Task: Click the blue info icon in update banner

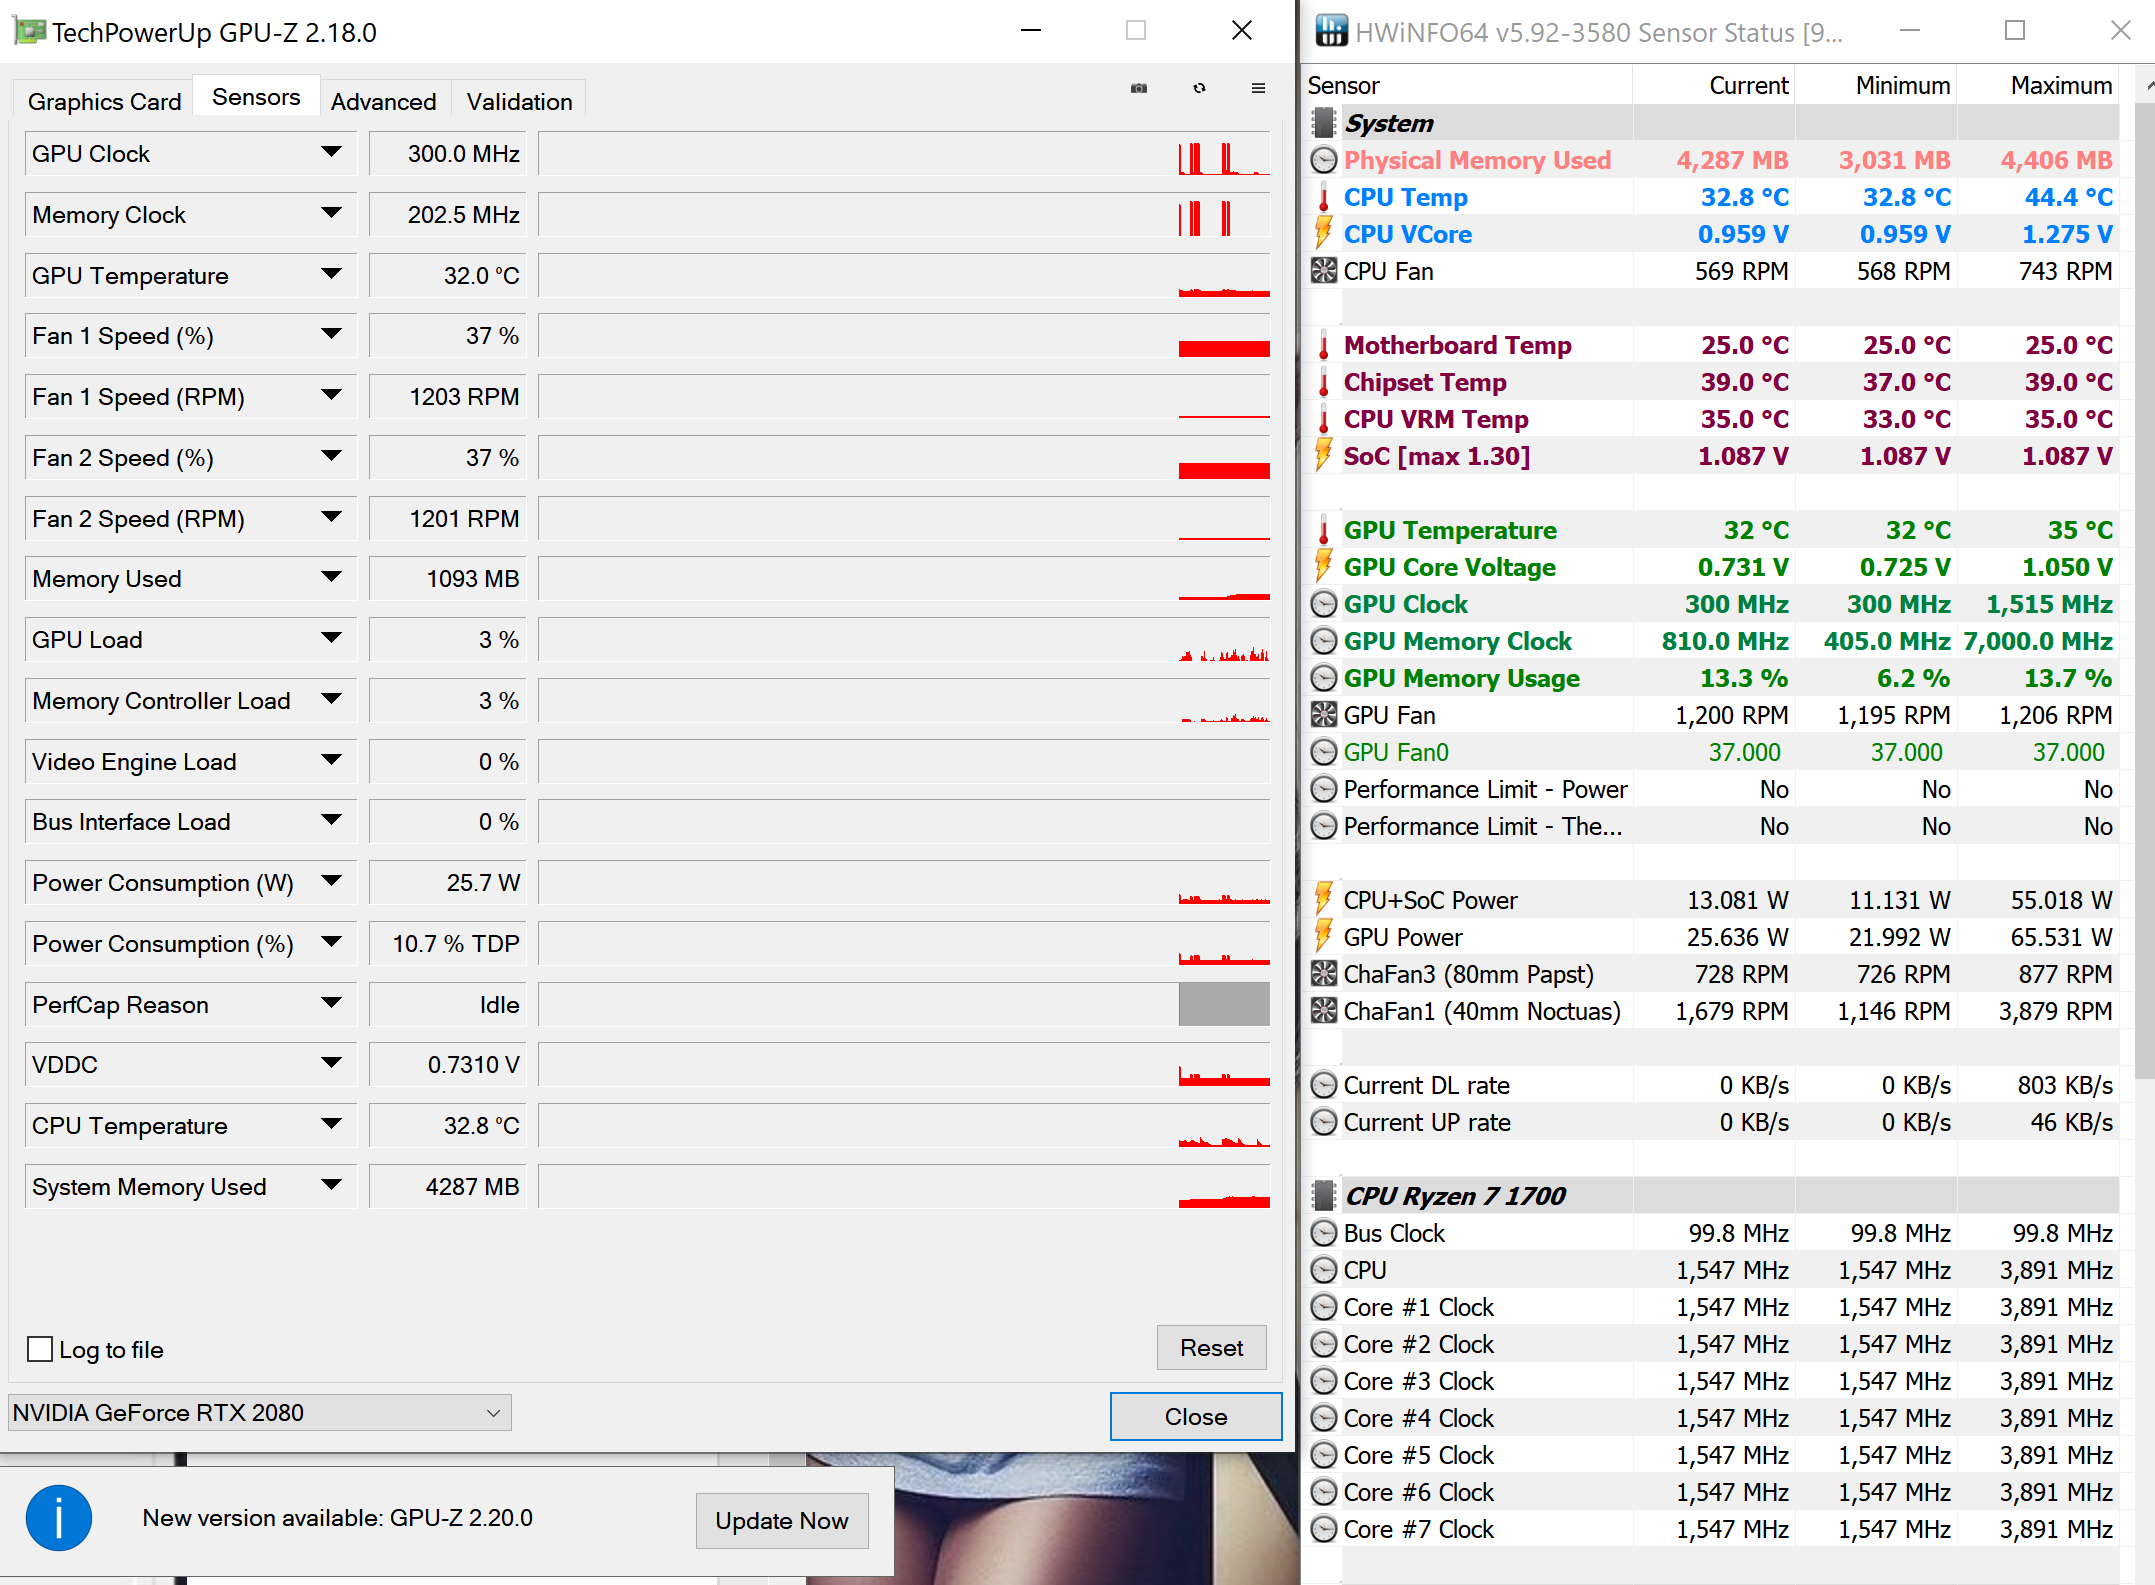Action: (x=59, y=1518)
